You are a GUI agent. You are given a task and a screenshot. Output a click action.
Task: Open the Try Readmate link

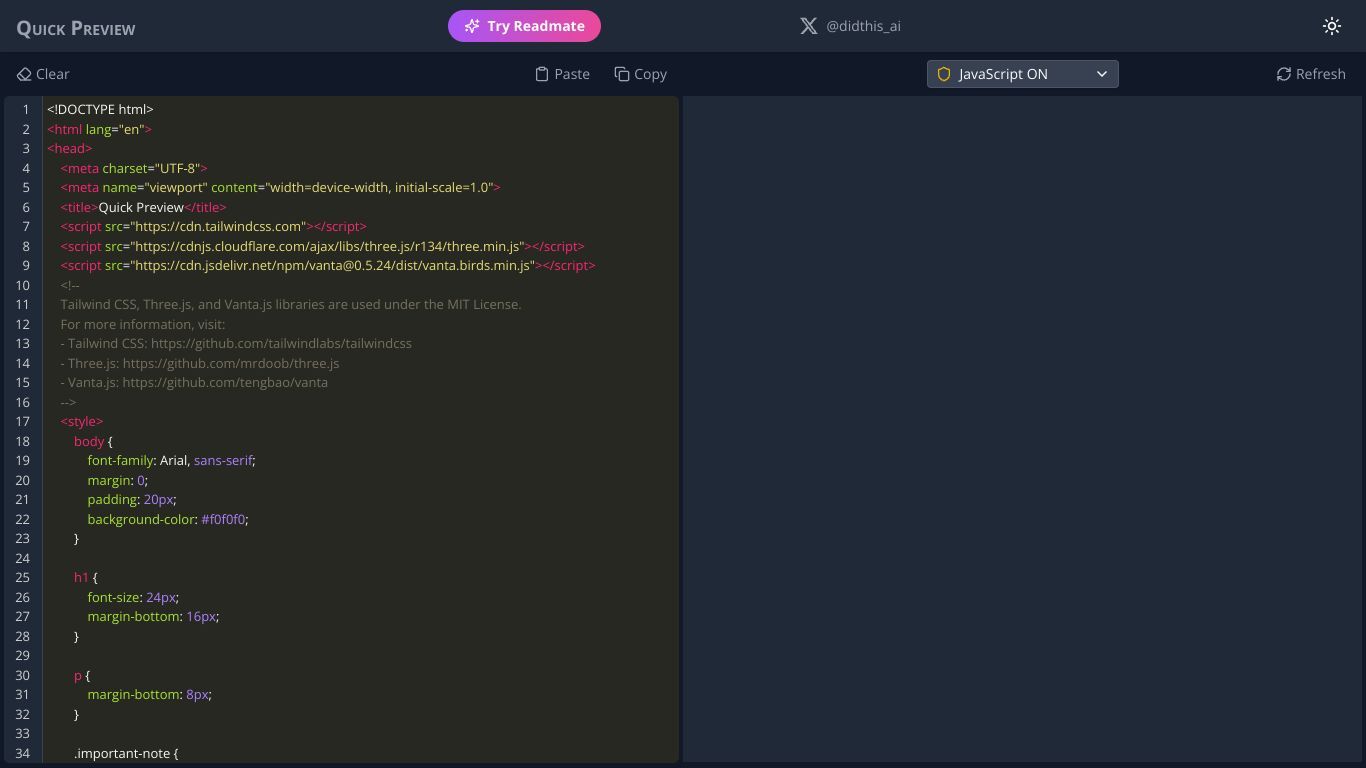pyautogui.click(x=524, y=26)
